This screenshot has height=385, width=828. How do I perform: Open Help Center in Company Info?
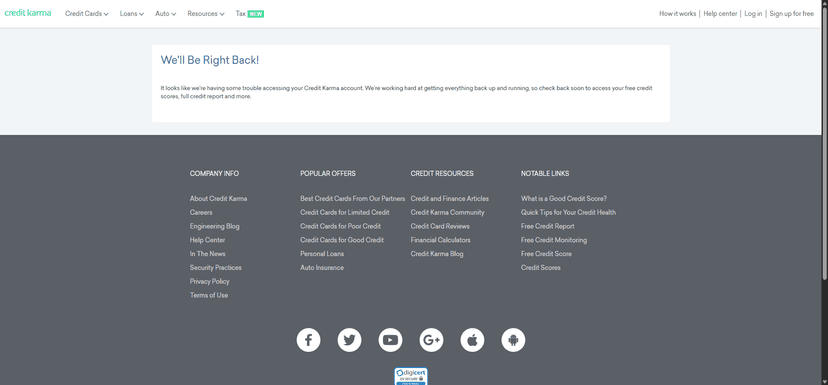click(208, 240)
